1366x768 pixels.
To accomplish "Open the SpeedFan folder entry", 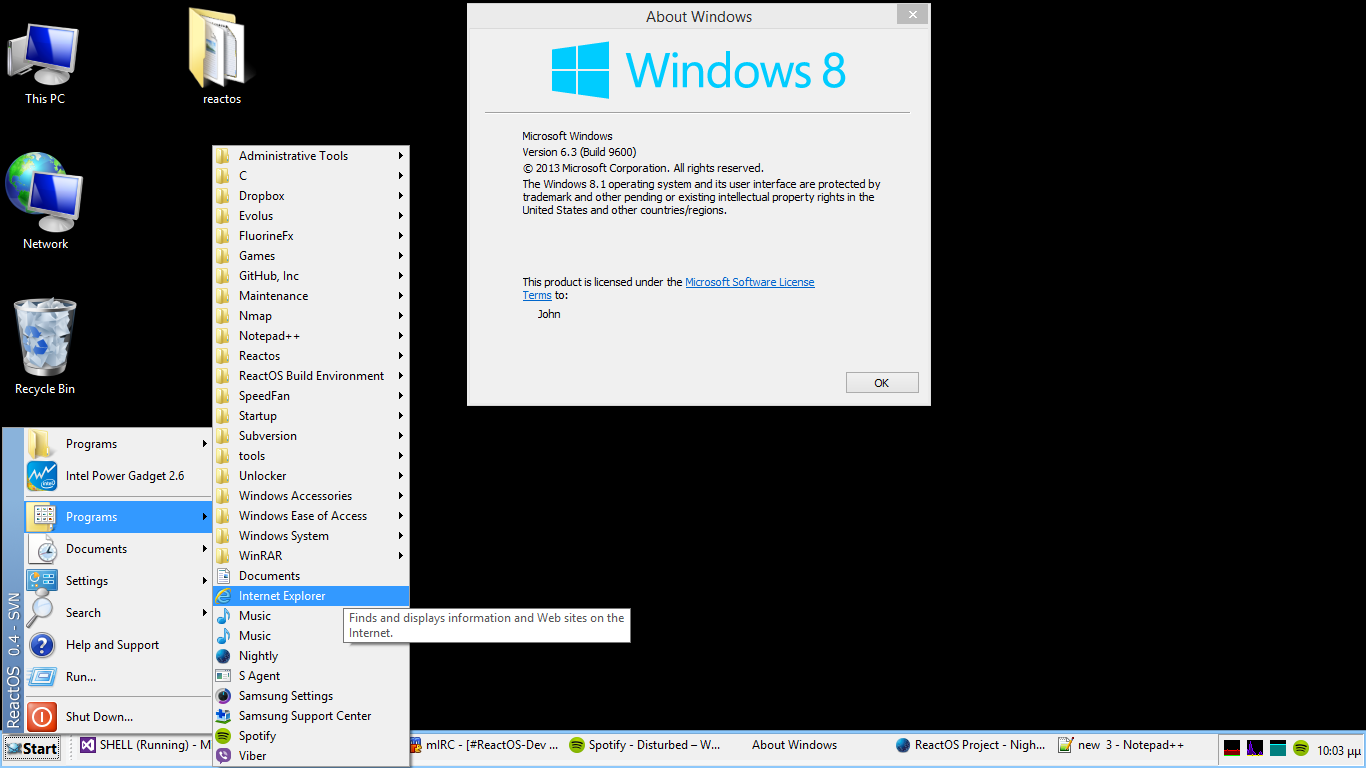I will pos(311,396).
